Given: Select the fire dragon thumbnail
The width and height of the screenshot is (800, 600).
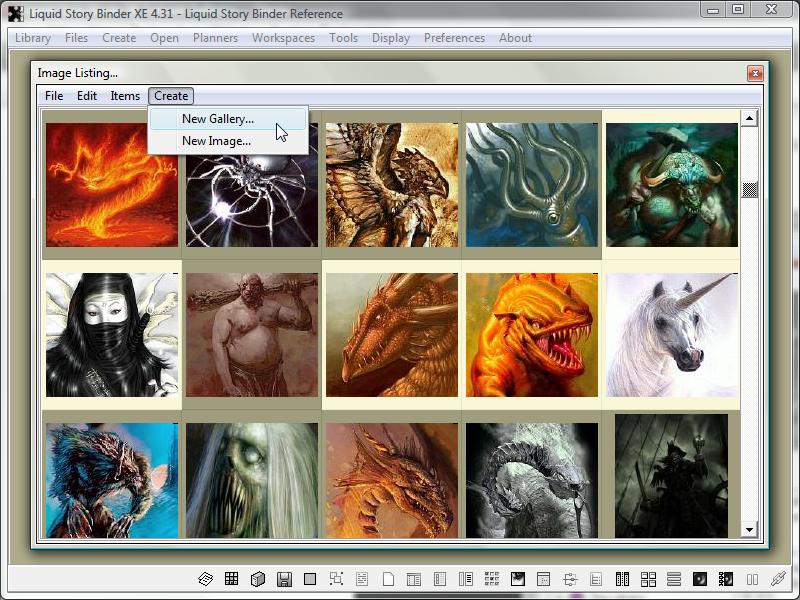Looking at the screenshot, I should (112, 184).
